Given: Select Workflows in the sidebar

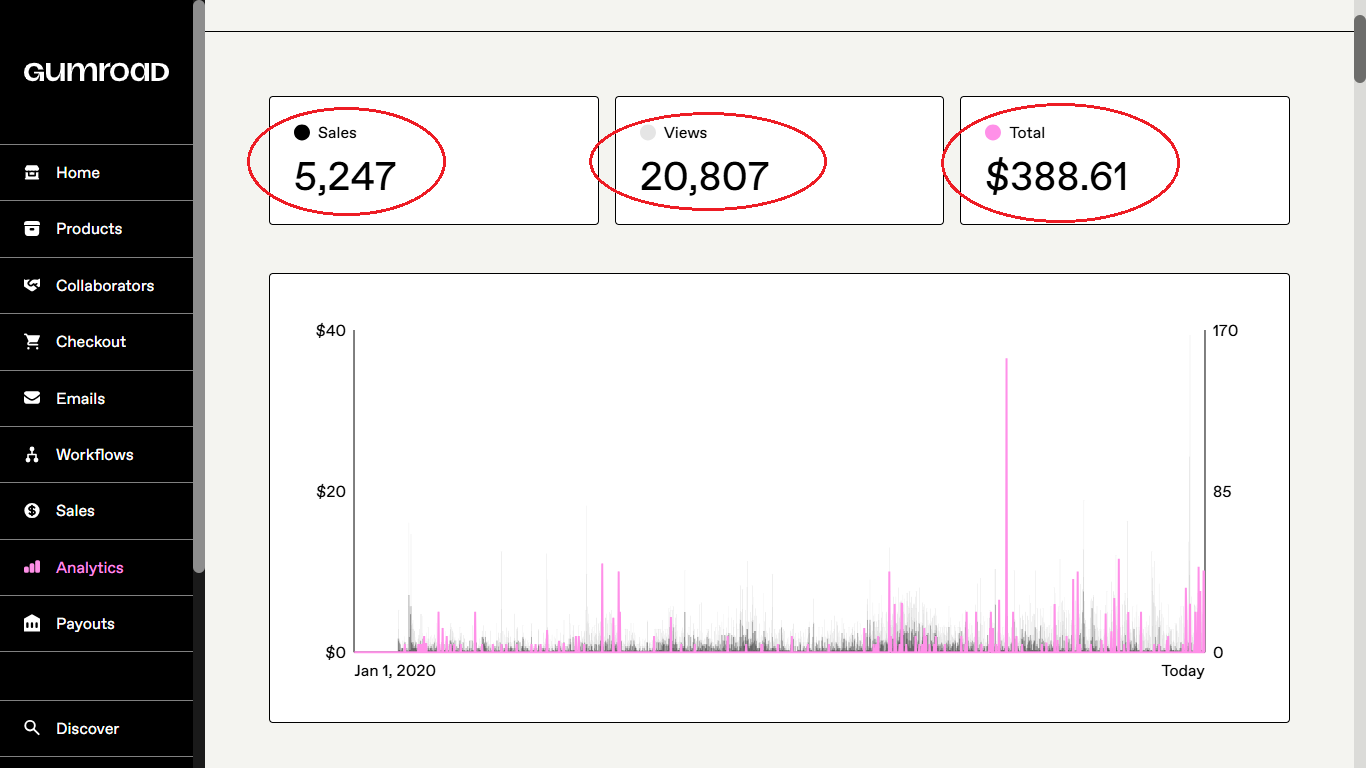Looking at the screenshot, I should coord(96,455).
